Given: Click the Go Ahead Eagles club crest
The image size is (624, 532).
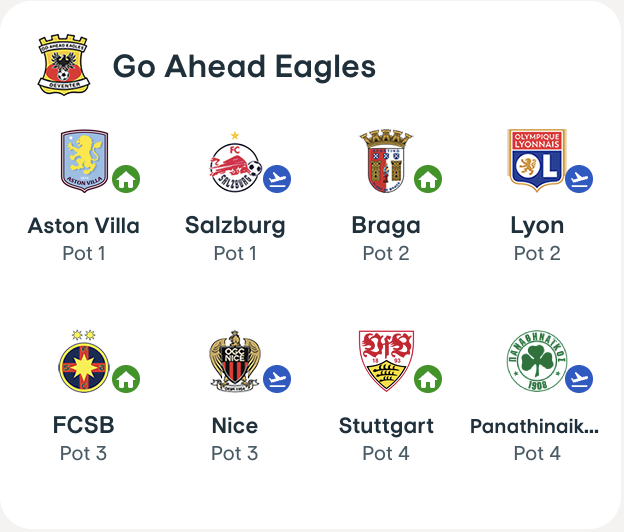Looking at the screenshot, I should tap(63, 65).
